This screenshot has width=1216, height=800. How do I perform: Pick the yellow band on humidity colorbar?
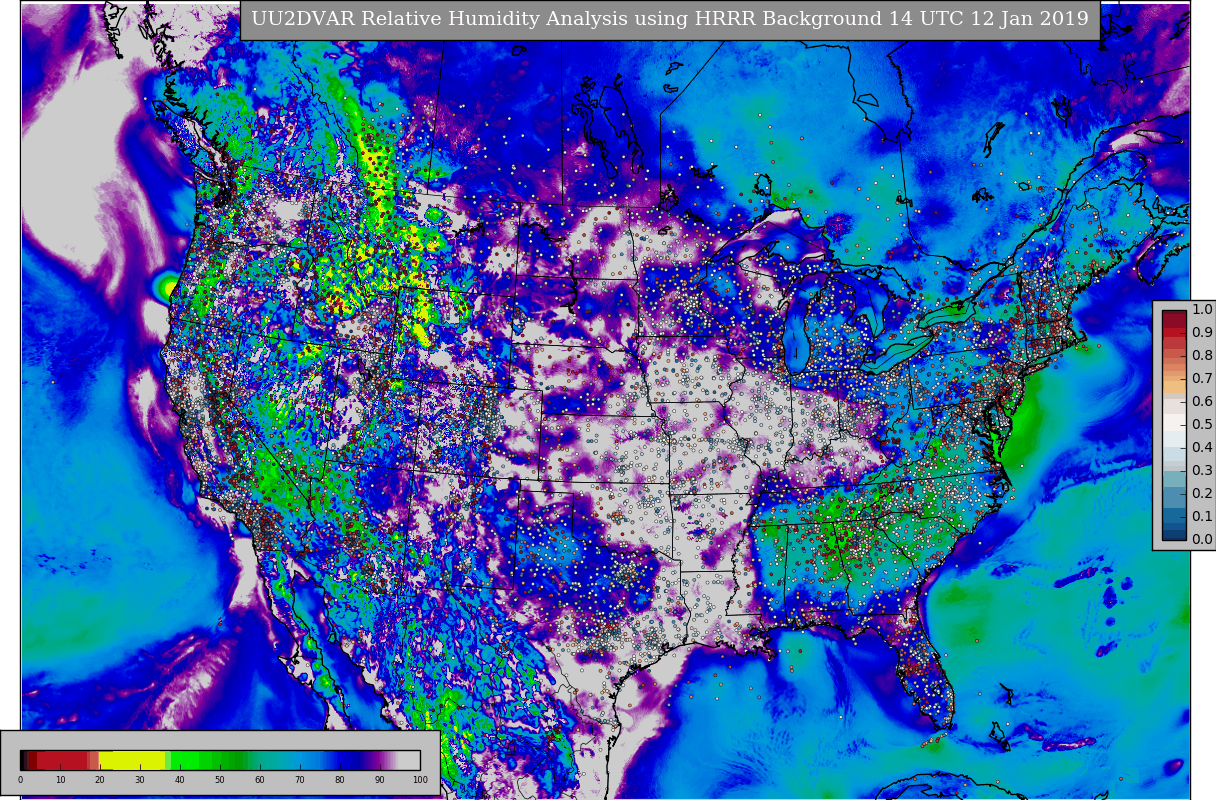pyautogui.click(x=132, y=760)
